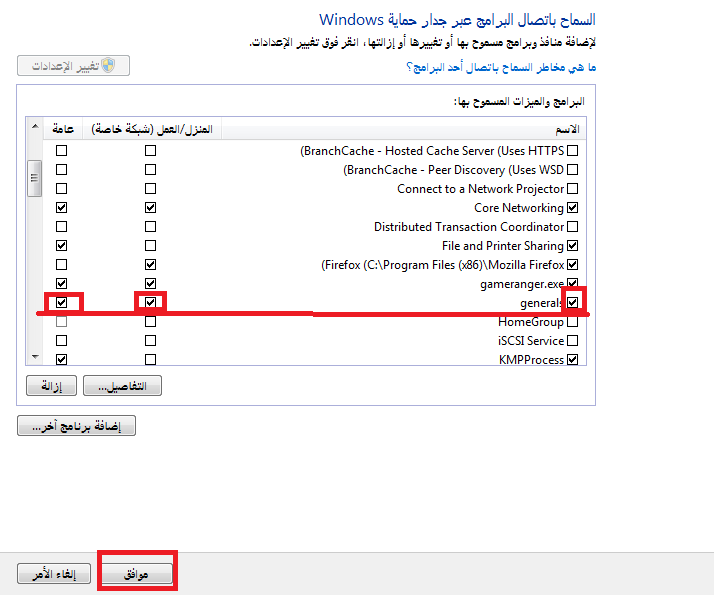Viewport: 714px width, 595px height.
Task: Select the Distributed Transaction Coordinator row text
Action: coord(469,227)
